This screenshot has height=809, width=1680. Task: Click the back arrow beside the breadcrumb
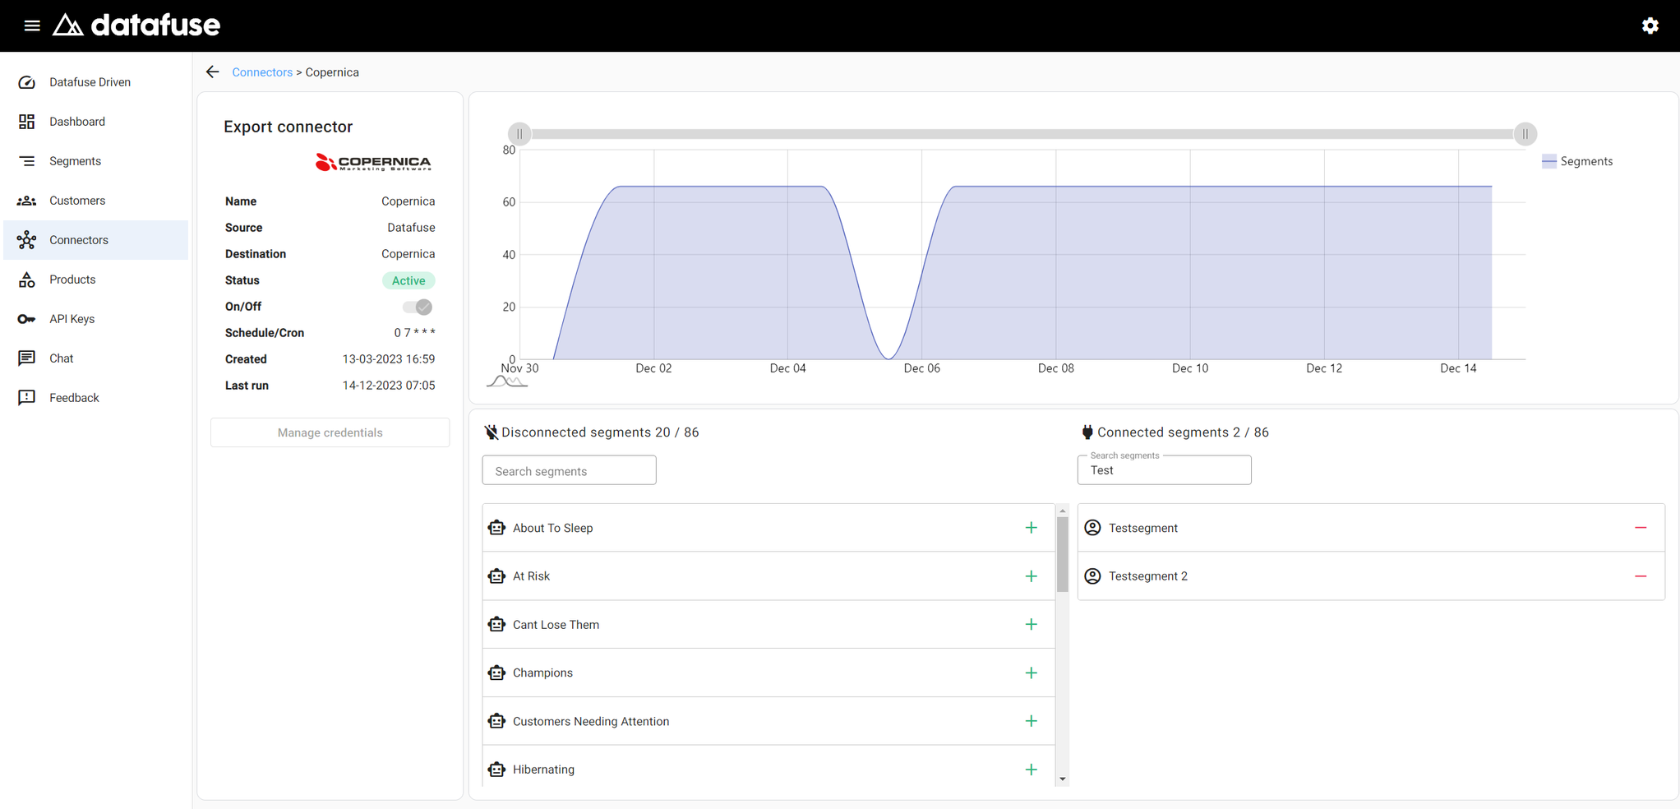click(x=212, y=72)
